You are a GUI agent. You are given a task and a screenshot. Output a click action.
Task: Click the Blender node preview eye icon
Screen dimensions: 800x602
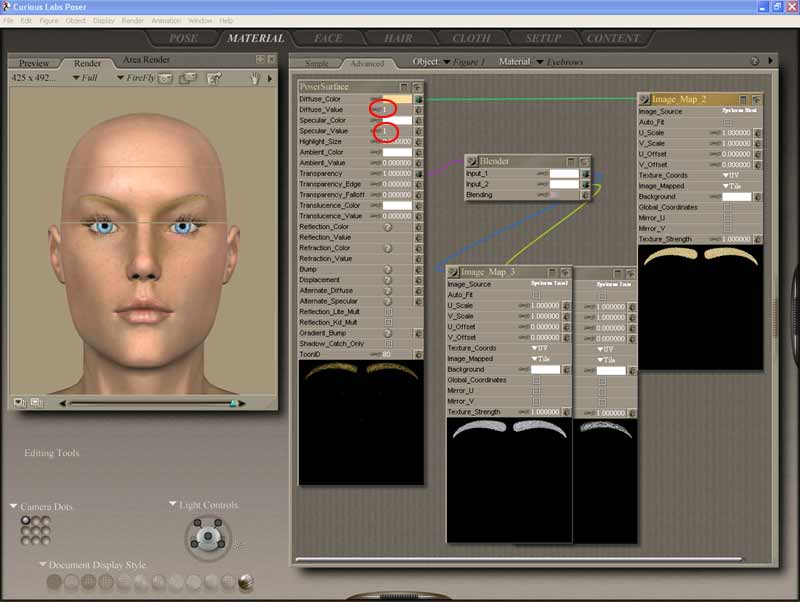pos(586,160)
